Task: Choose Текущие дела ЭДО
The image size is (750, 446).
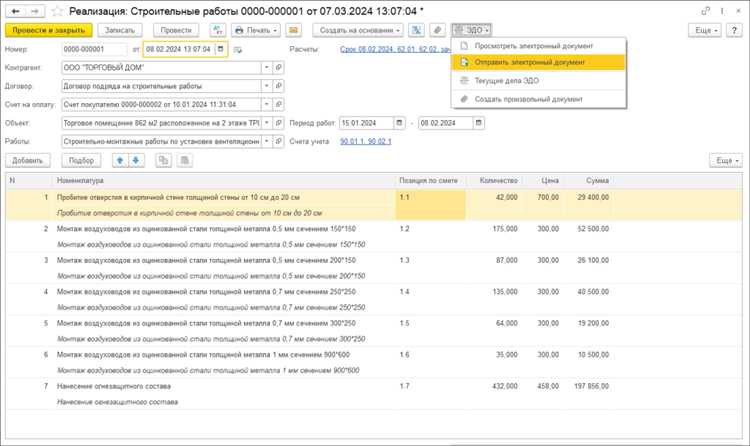Action: click(539, 81)
